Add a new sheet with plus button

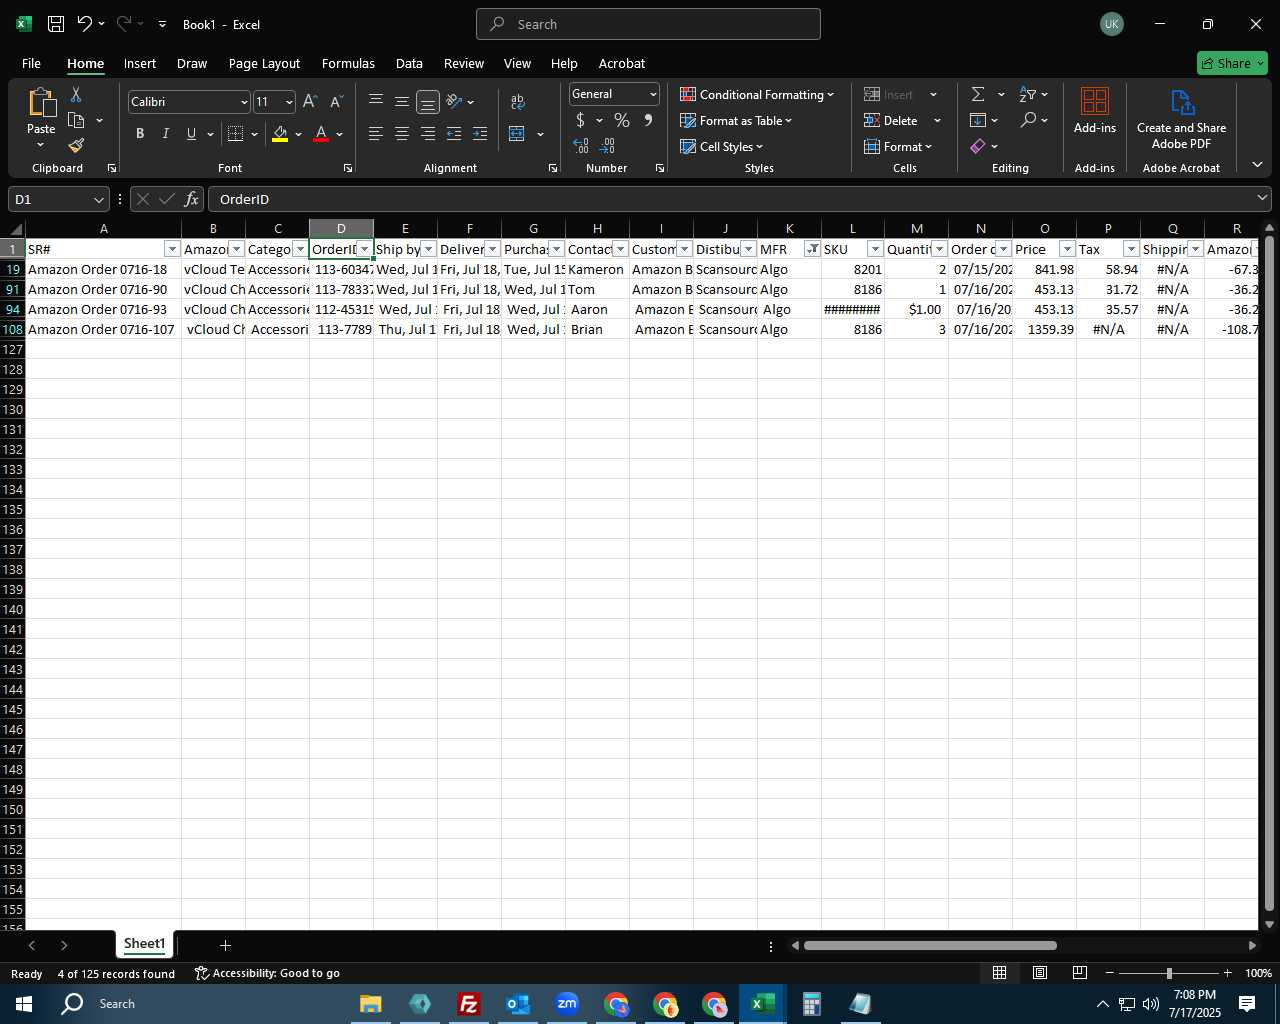(x=225, y=945)
